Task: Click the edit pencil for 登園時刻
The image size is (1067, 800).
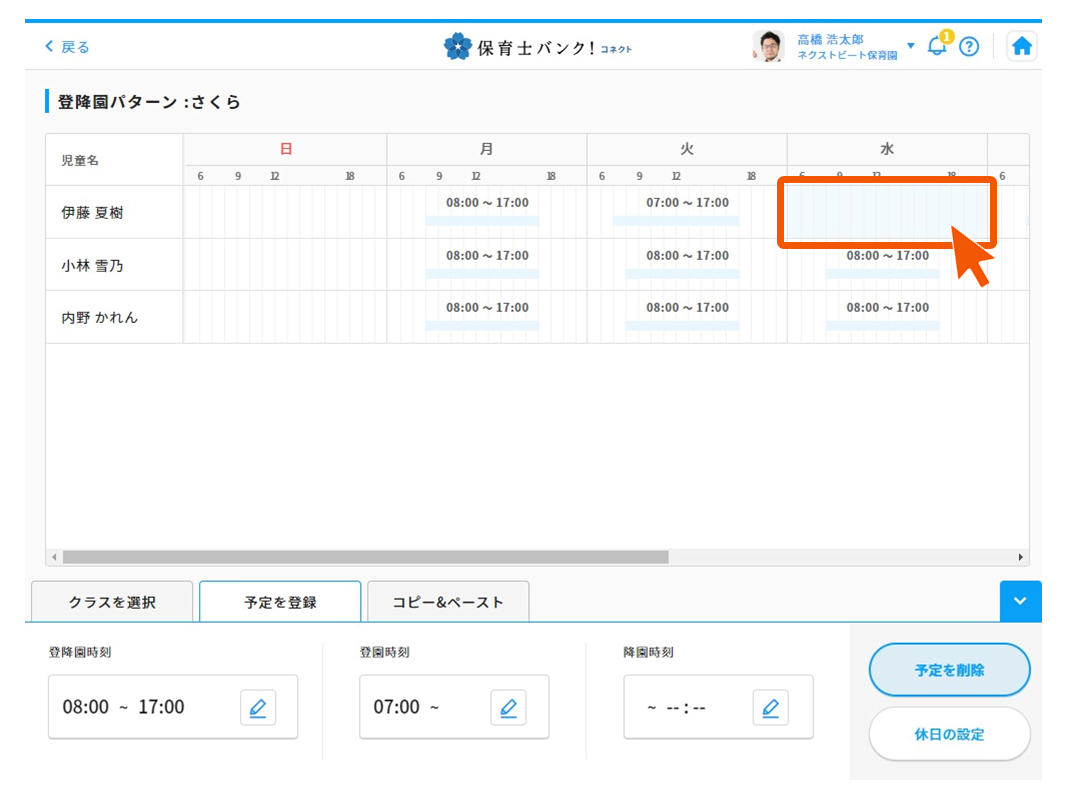Action: tap(508, 707)
